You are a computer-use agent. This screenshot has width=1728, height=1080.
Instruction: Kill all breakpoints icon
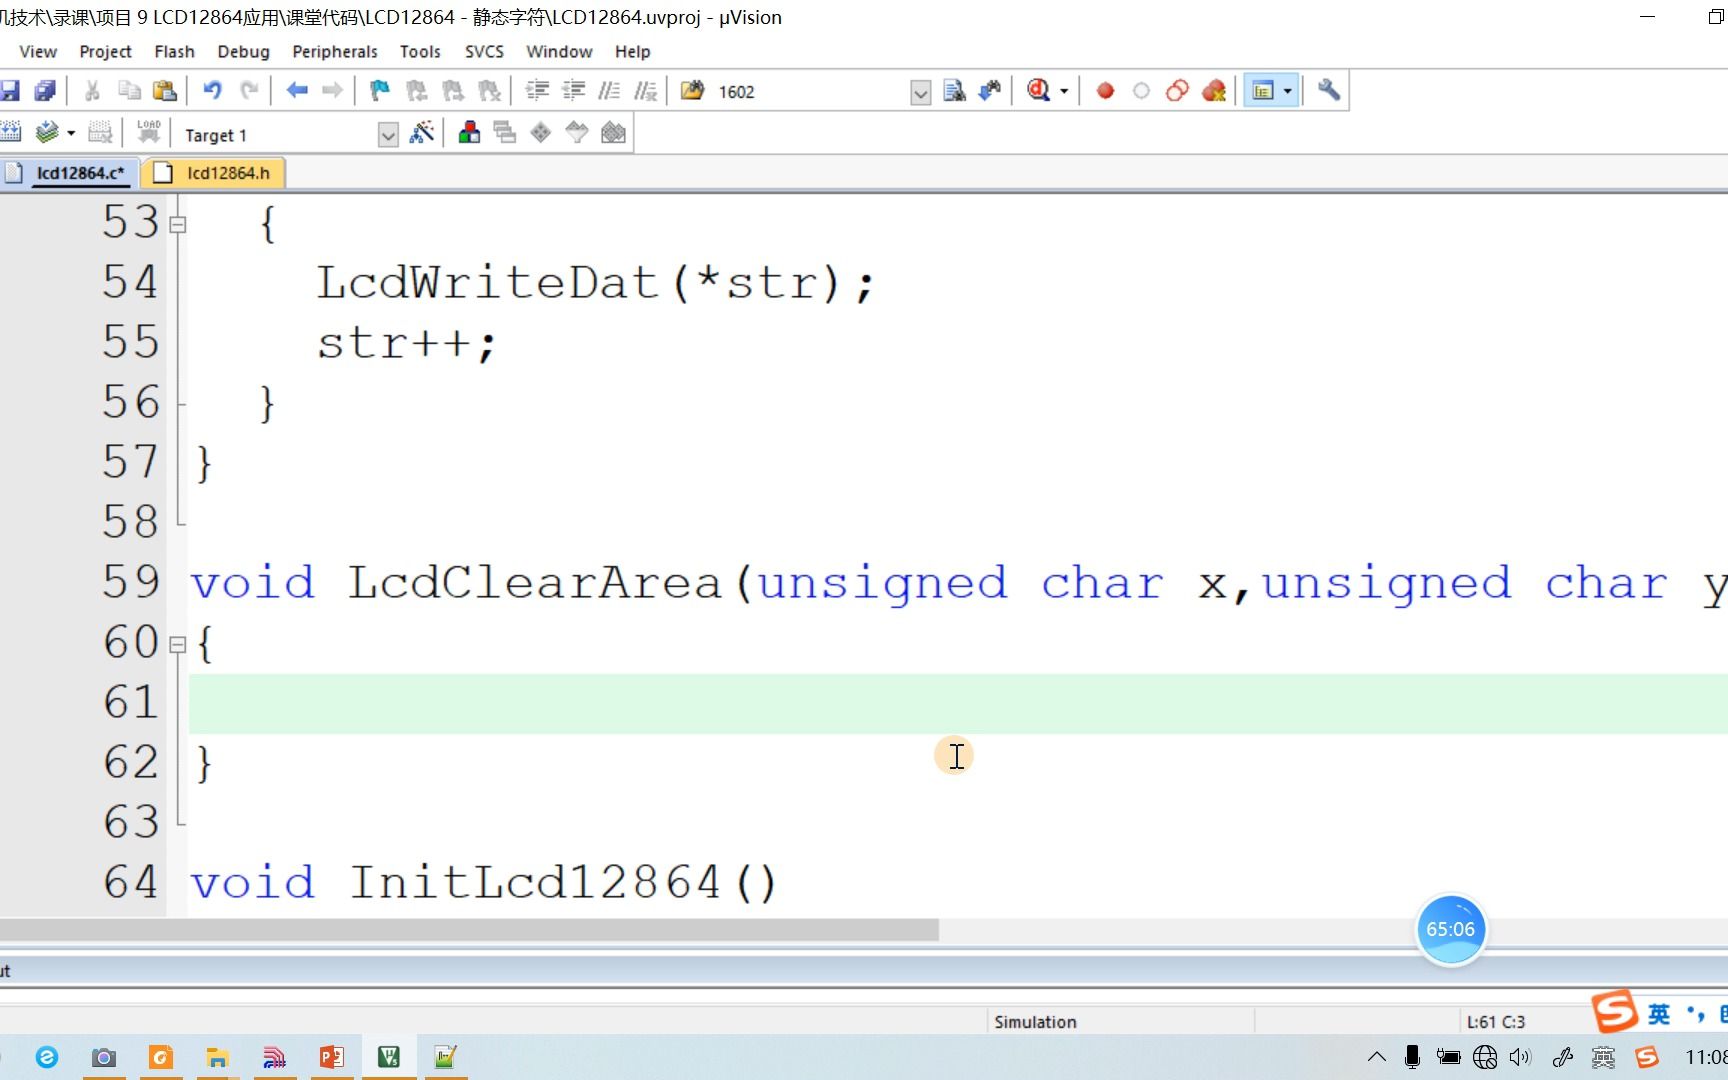[x=1214, y=91]
